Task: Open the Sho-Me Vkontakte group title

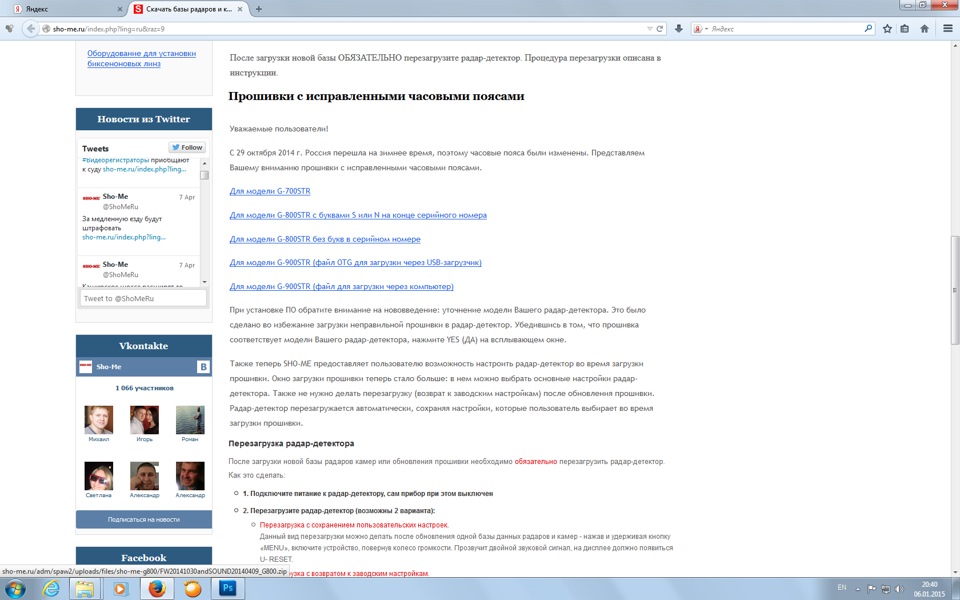Action: pyautogui.click(x=108, y=367)
